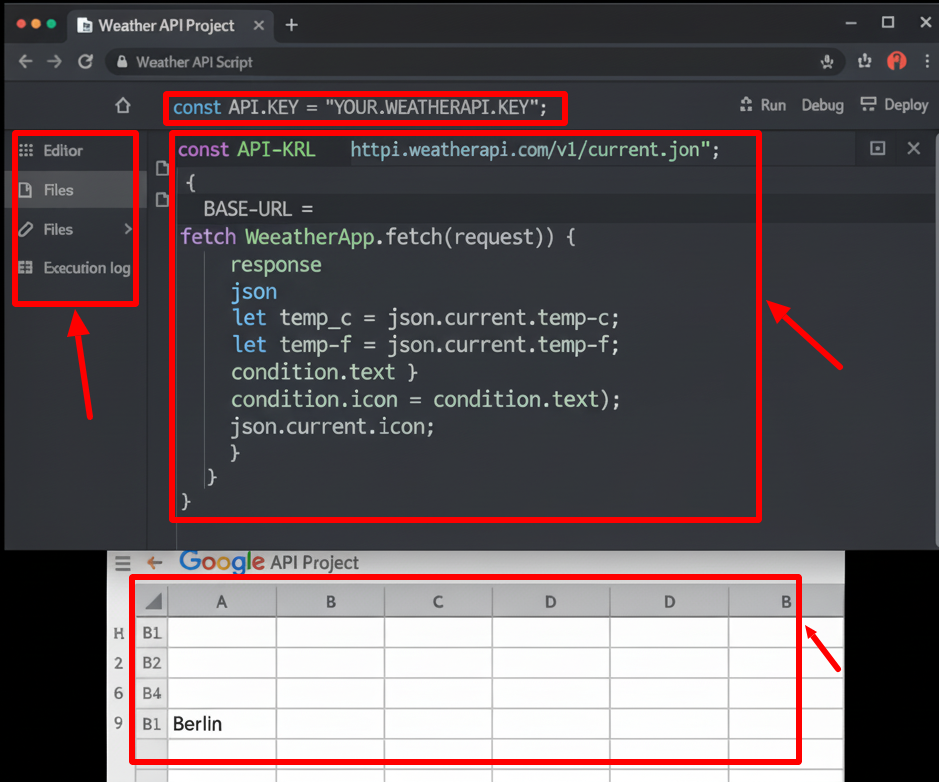
Task: Click the API Project title in the Sheets window
Action: (314, 563)
